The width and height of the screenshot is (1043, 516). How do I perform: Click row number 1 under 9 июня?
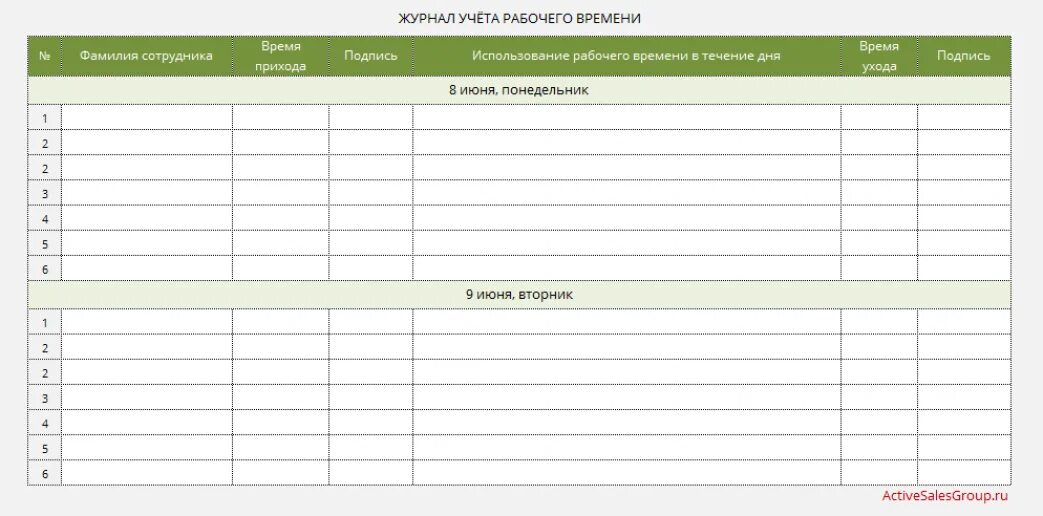45,322
